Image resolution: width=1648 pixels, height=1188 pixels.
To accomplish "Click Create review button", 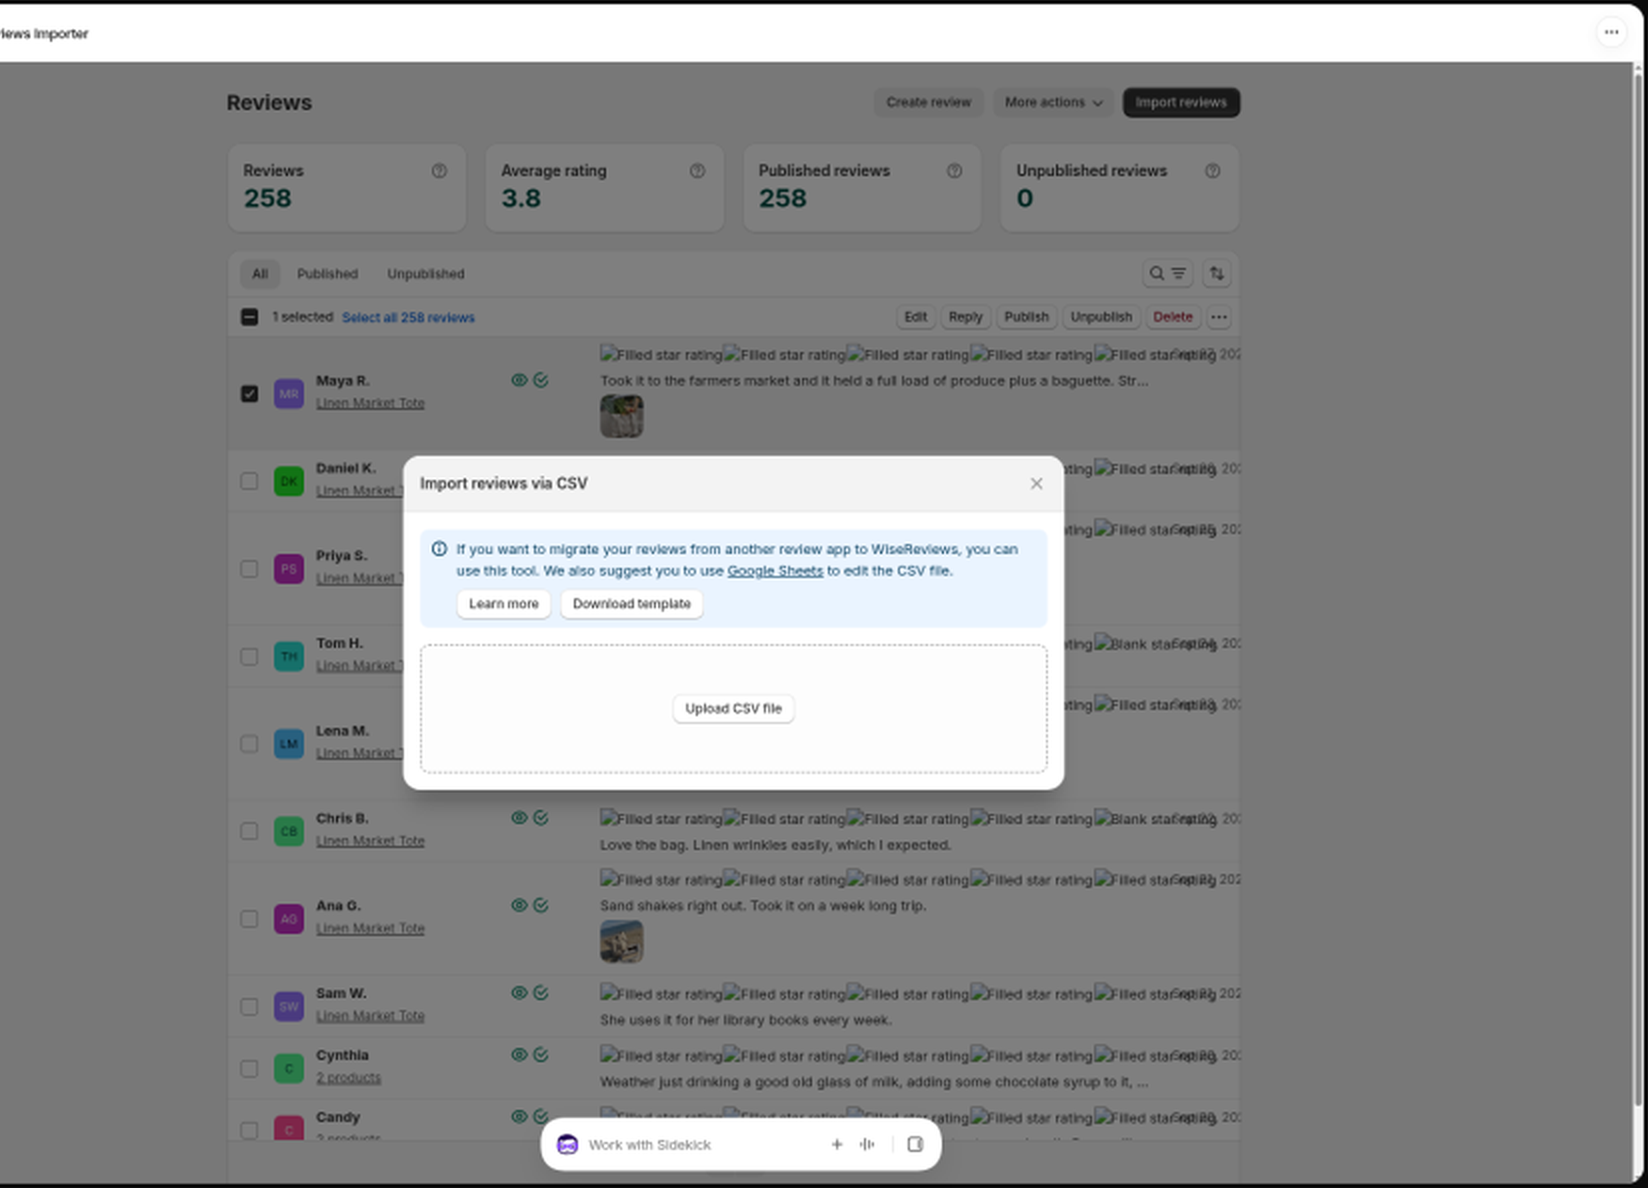I will point(928,102).
